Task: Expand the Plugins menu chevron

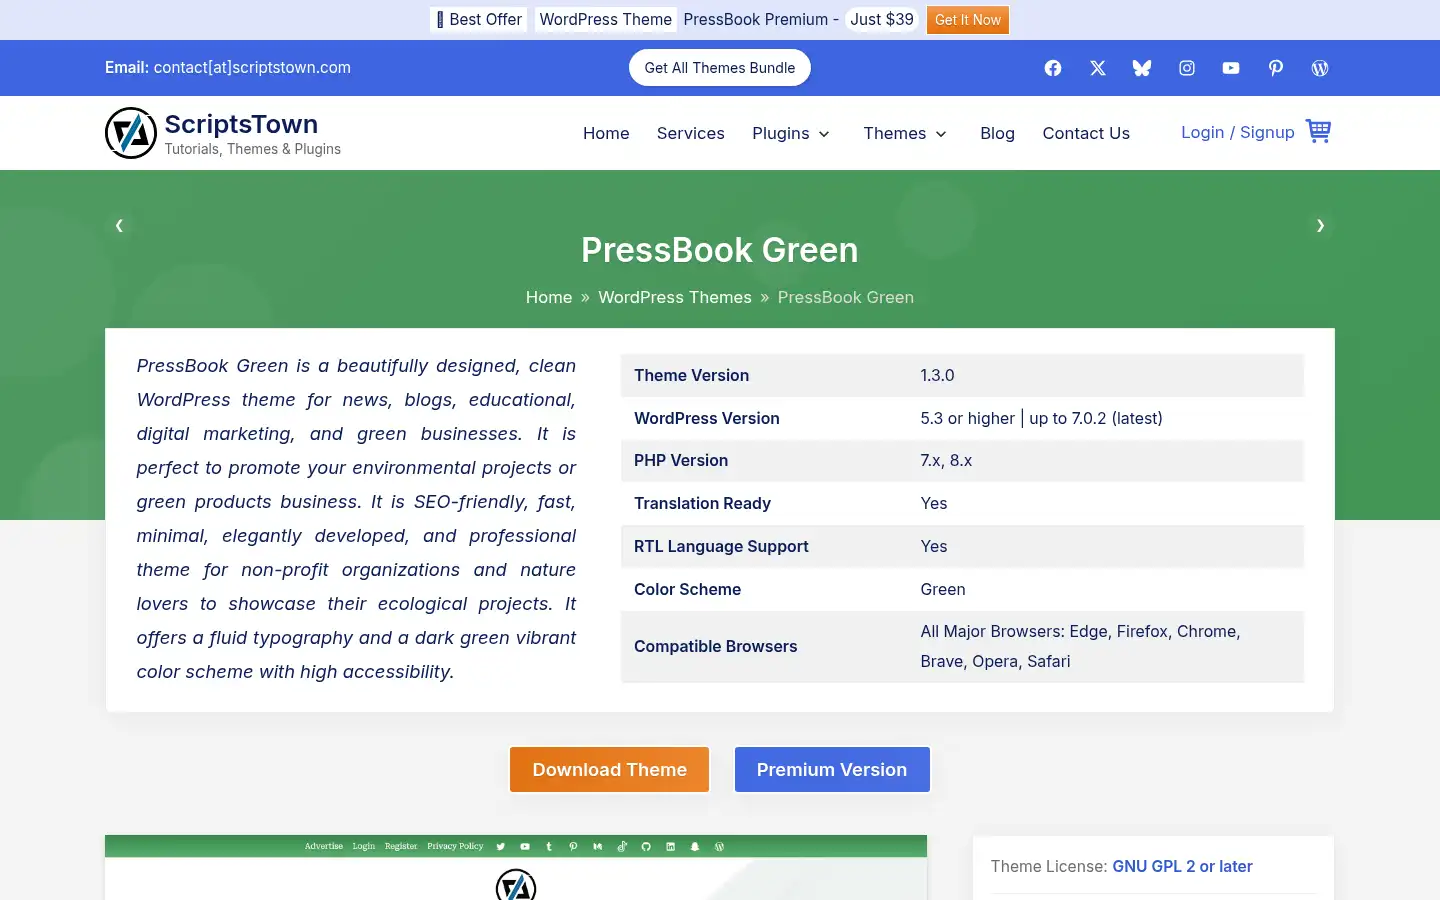Action: tap(824, 134)
